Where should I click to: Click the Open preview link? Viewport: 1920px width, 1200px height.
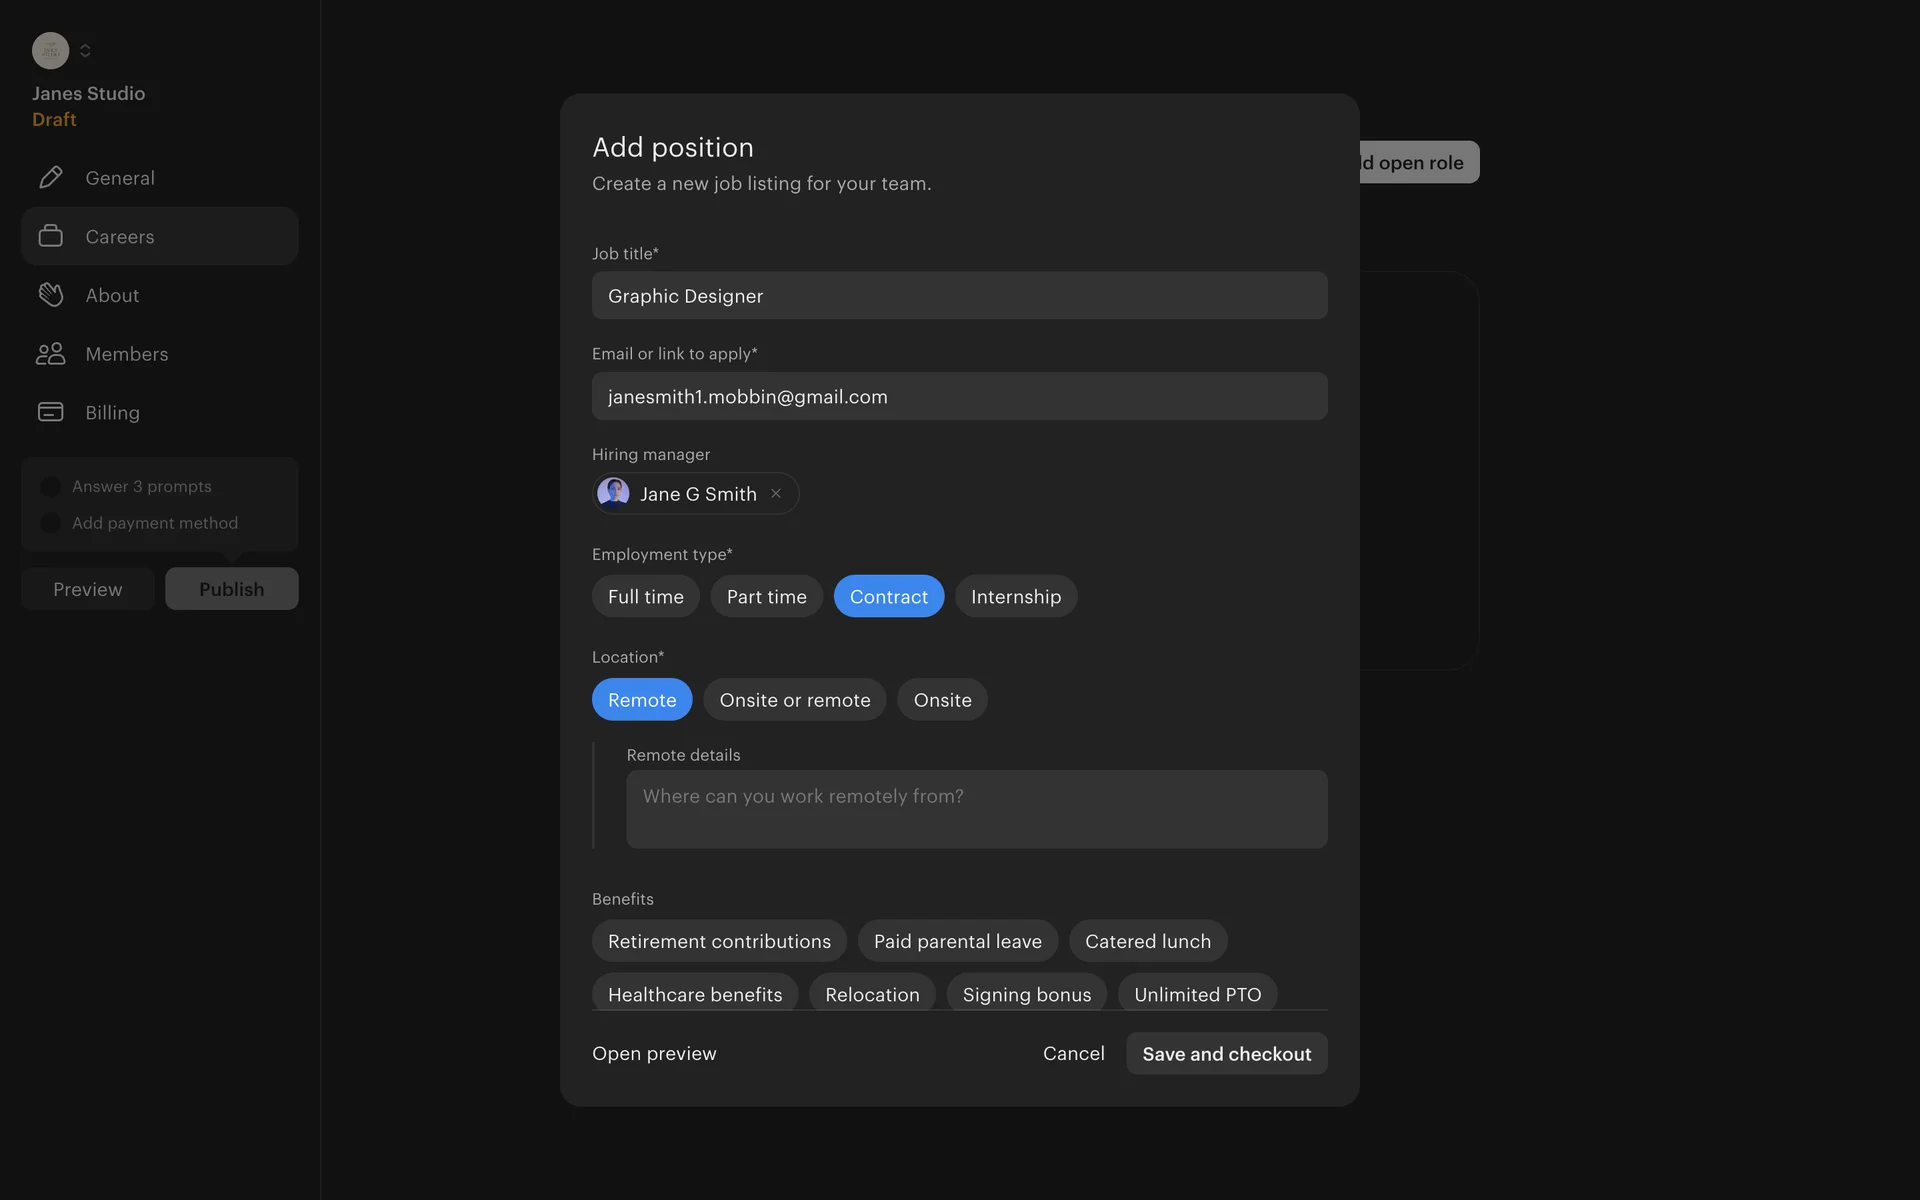pos(654,1054)
